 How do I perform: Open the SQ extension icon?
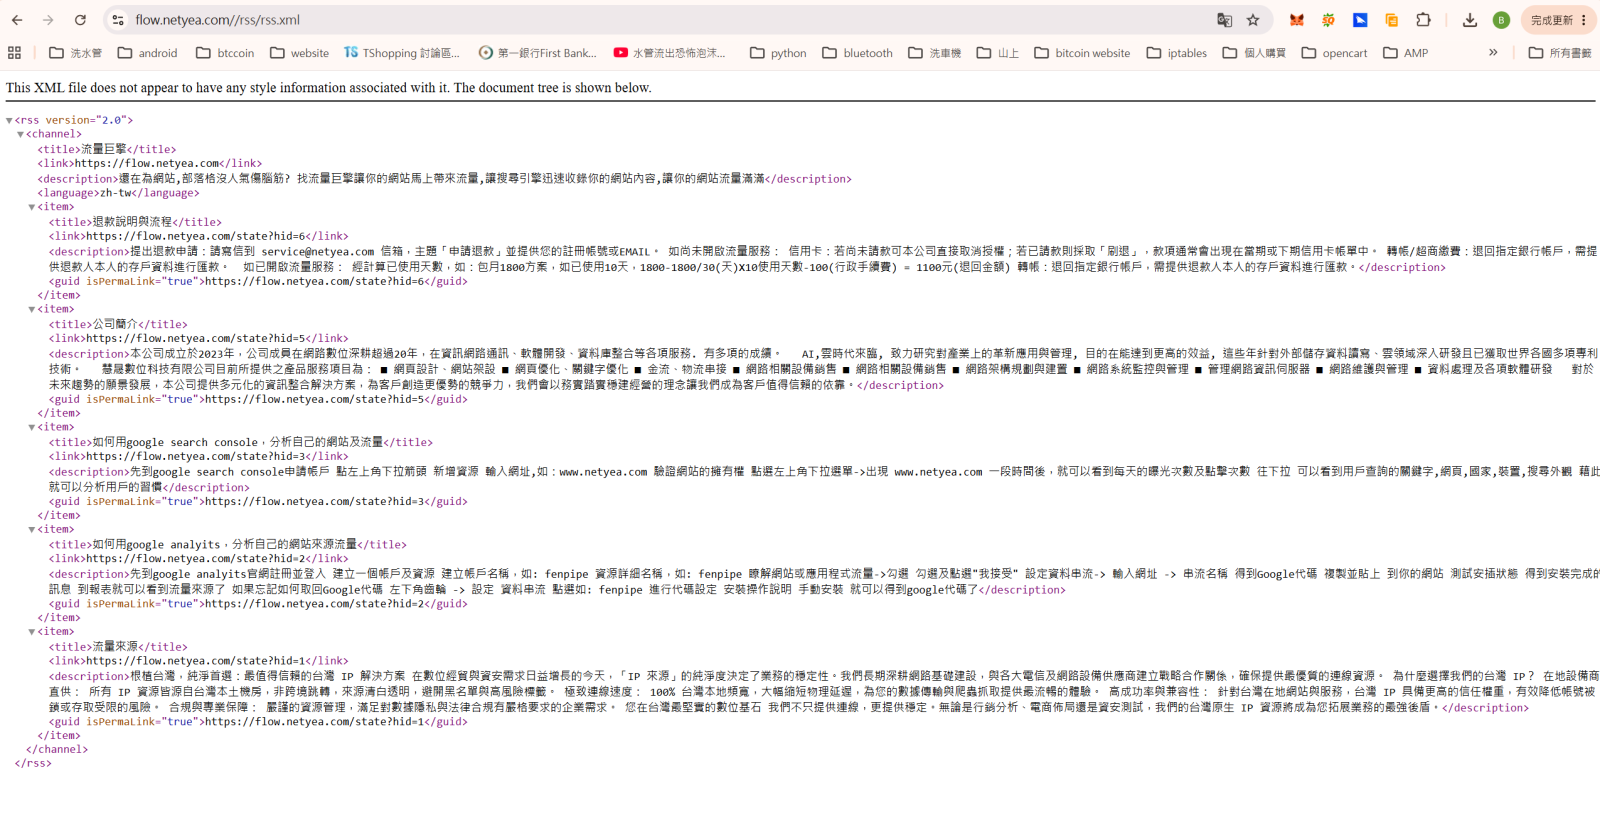point(1328,20)
